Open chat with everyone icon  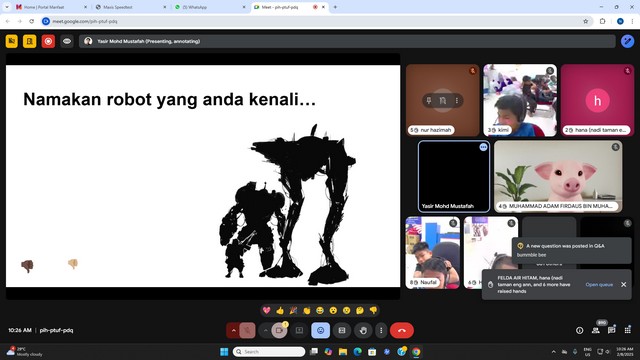611,330
